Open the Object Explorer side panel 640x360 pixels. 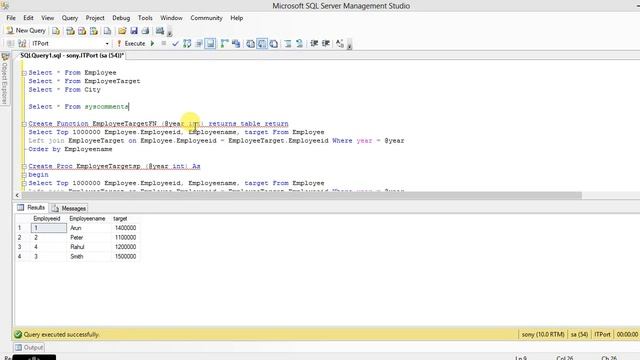pyautogui.click(x=5, y=79)
